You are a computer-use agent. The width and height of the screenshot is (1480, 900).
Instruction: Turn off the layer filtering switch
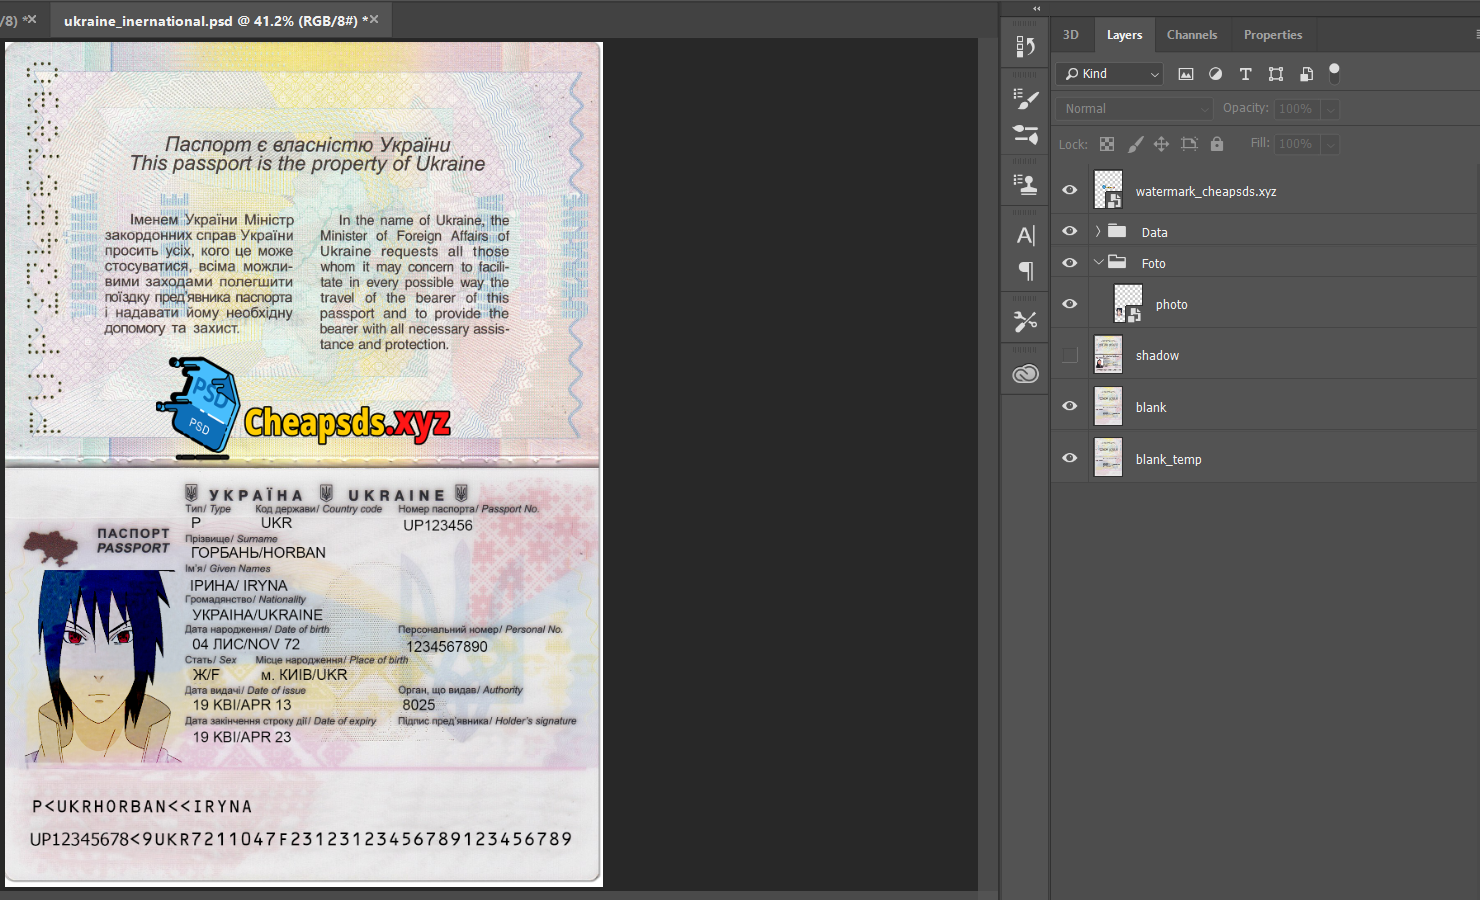(1333, 72)
